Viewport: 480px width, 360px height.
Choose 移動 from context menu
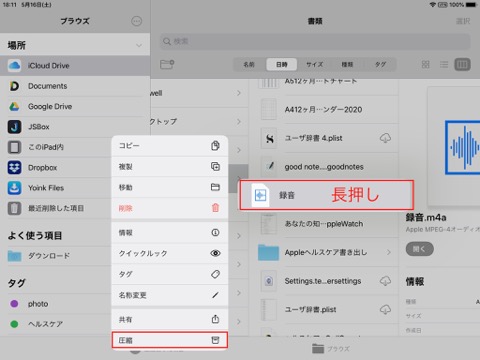click(170, 187)
